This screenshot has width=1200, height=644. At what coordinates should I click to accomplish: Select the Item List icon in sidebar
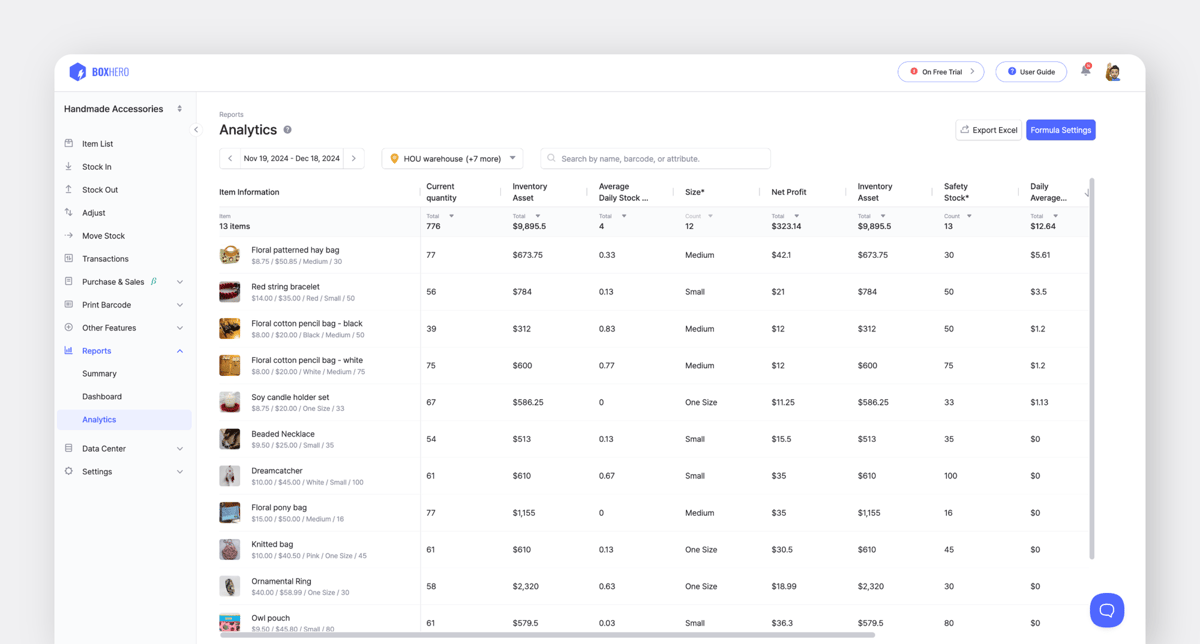tap(70, 143)
